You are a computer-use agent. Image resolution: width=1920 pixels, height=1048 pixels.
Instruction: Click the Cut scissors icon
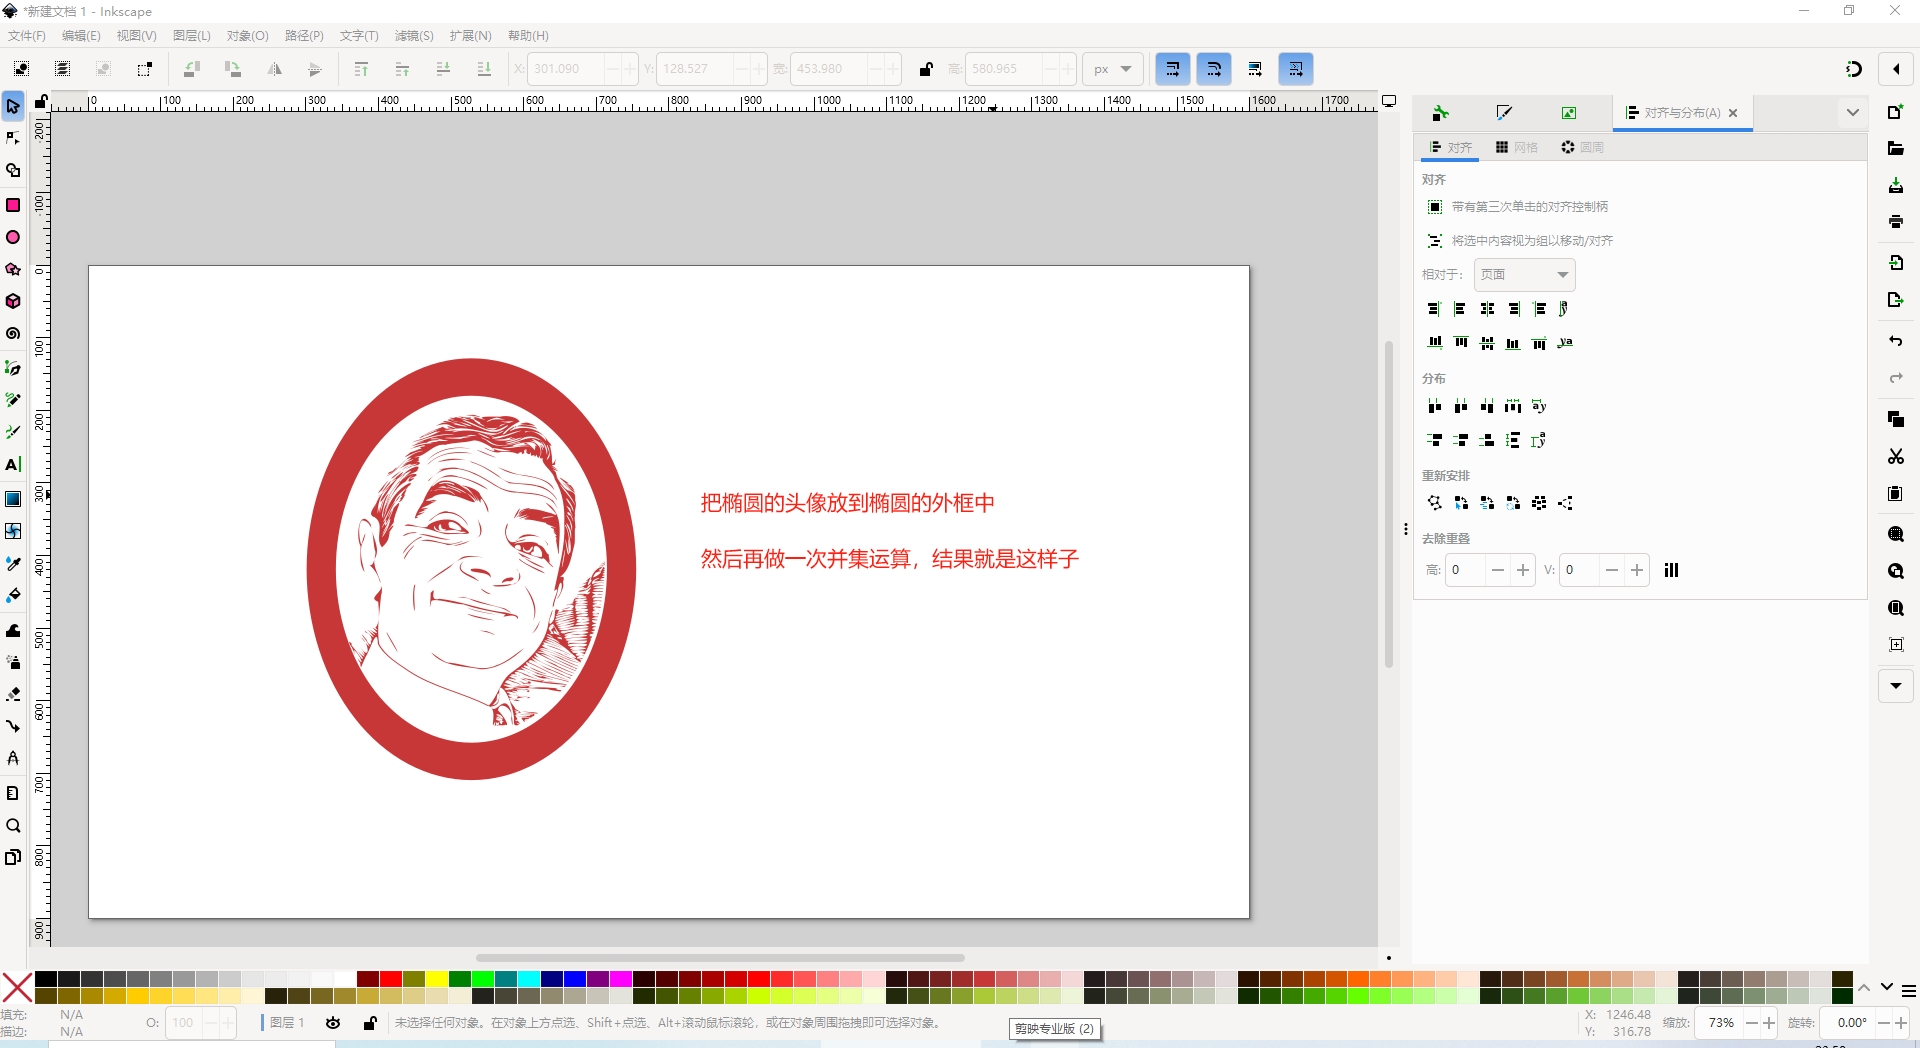point(1895,457)
